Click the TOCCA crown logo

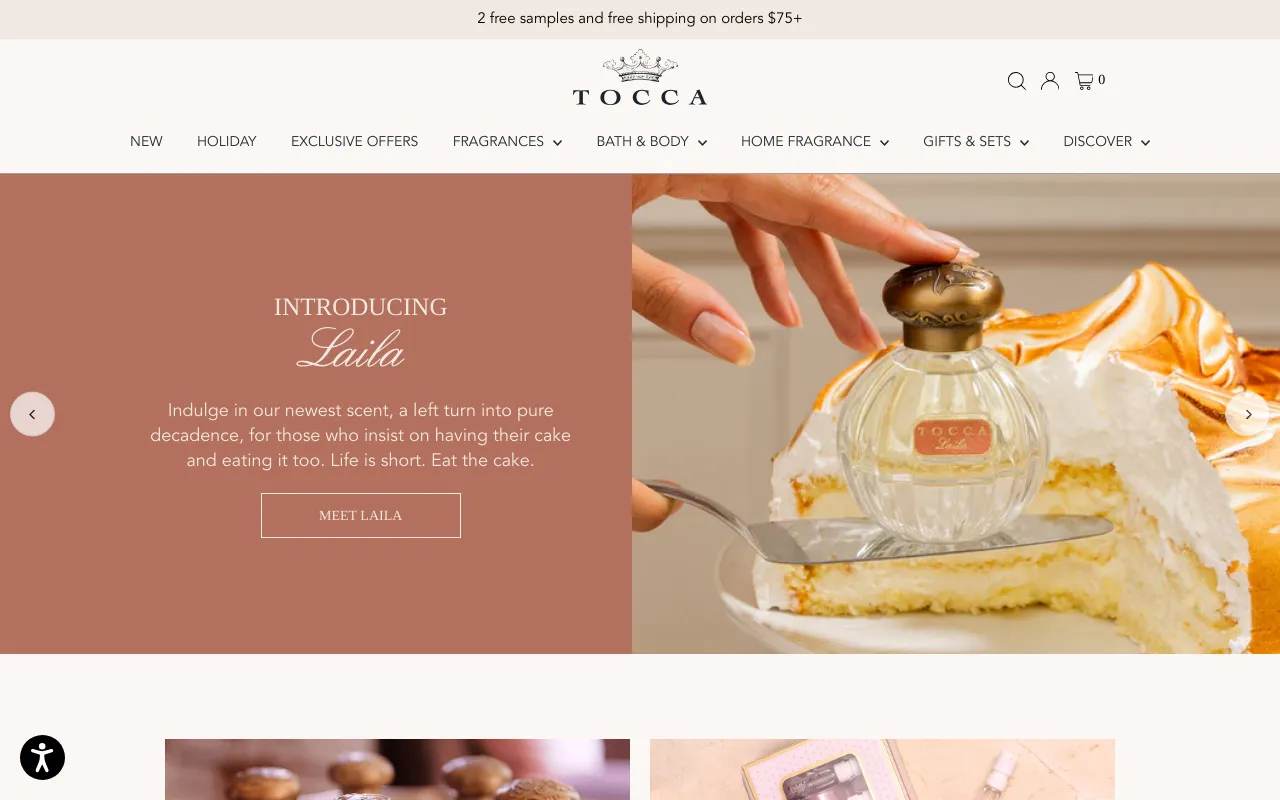[640, 78]
